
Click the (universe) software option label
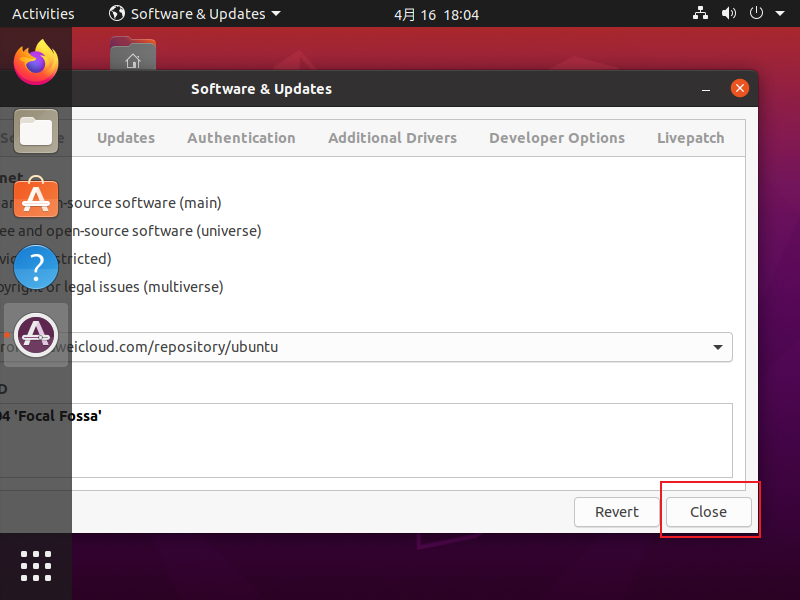[x=131, y=231]
